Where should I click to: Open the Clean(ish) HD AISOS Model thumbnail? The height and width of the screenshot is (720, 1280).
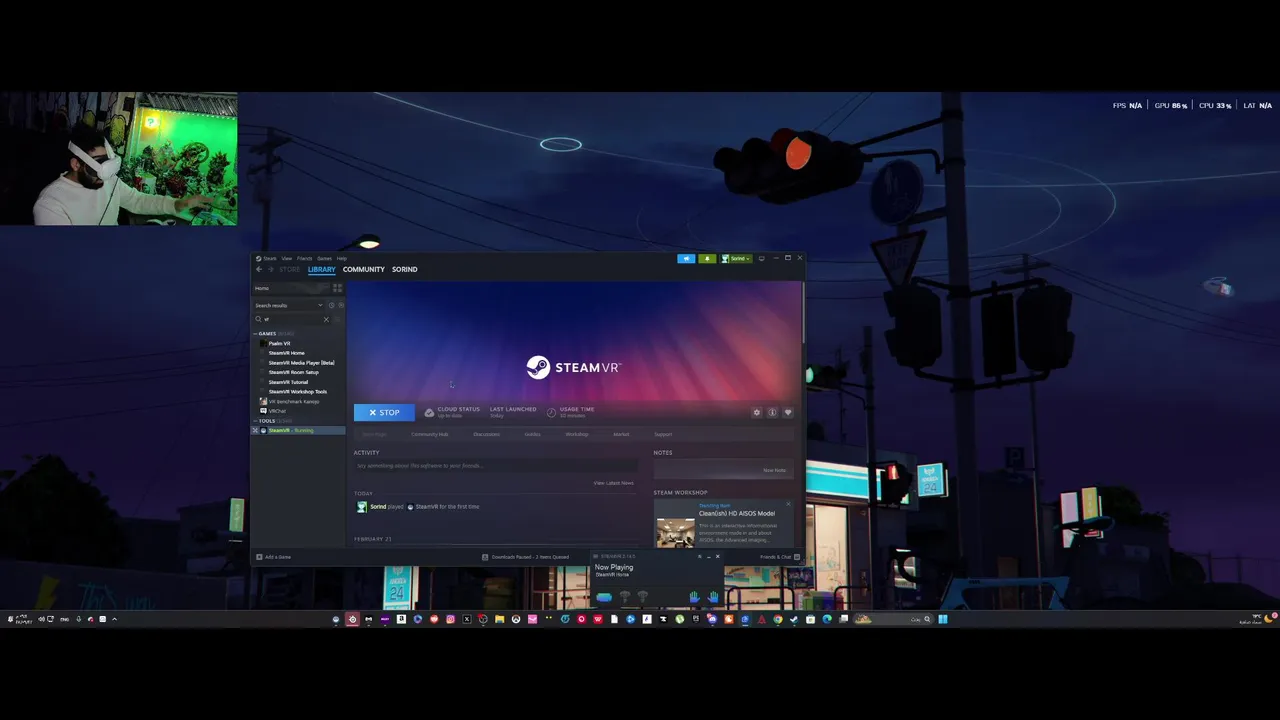coord(675,532)
